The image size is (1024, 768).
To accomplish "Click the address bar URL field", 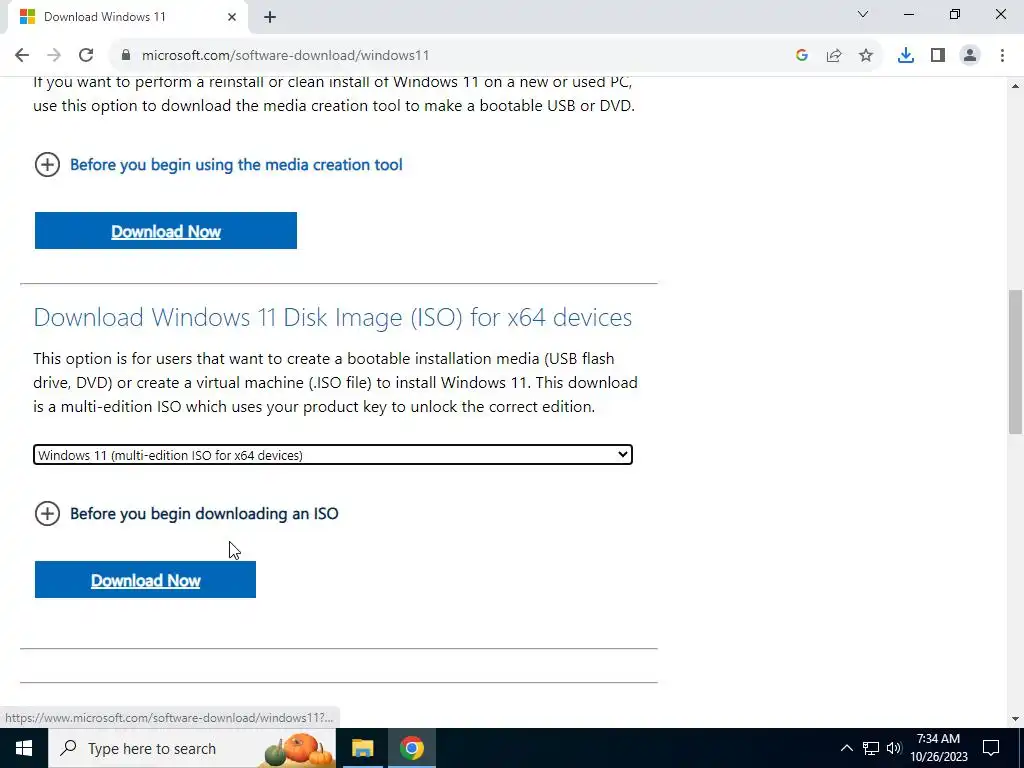I will (x=451, y=56).
